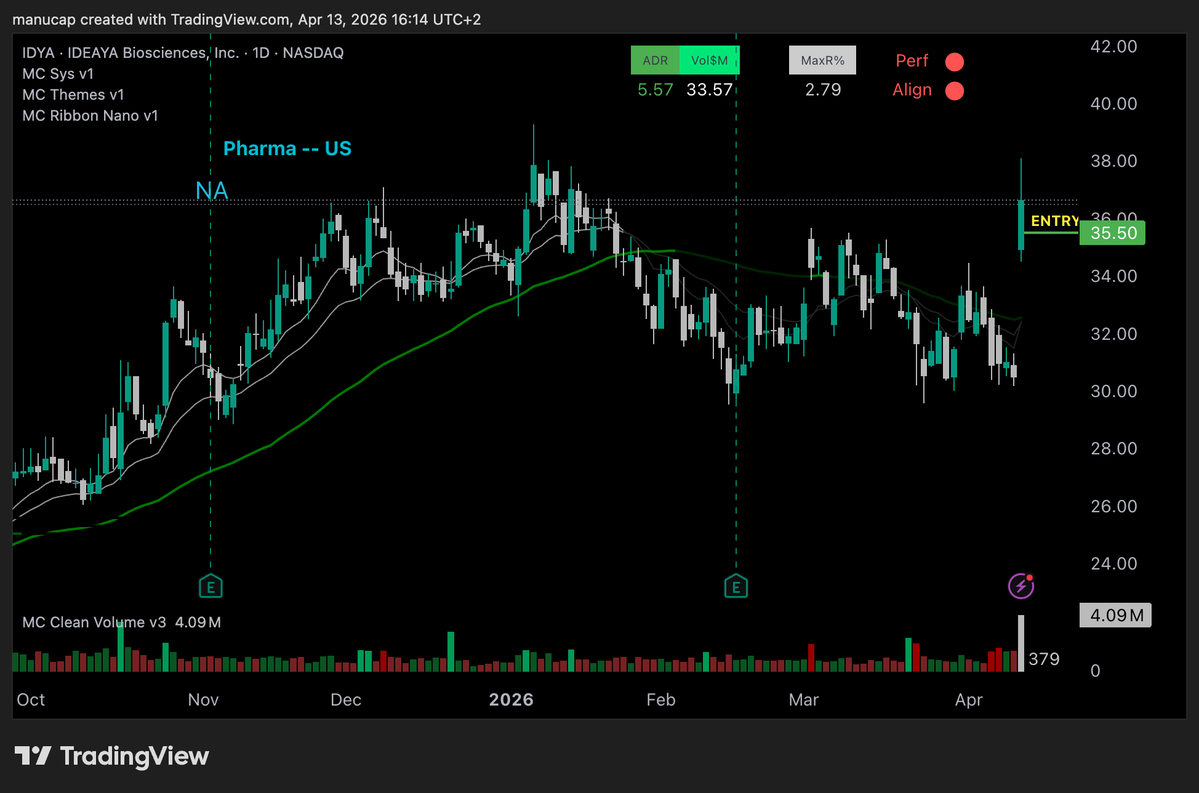Click the TradingView logo
The width and height of the screenshot is (1199, 793).
point(112,756)
